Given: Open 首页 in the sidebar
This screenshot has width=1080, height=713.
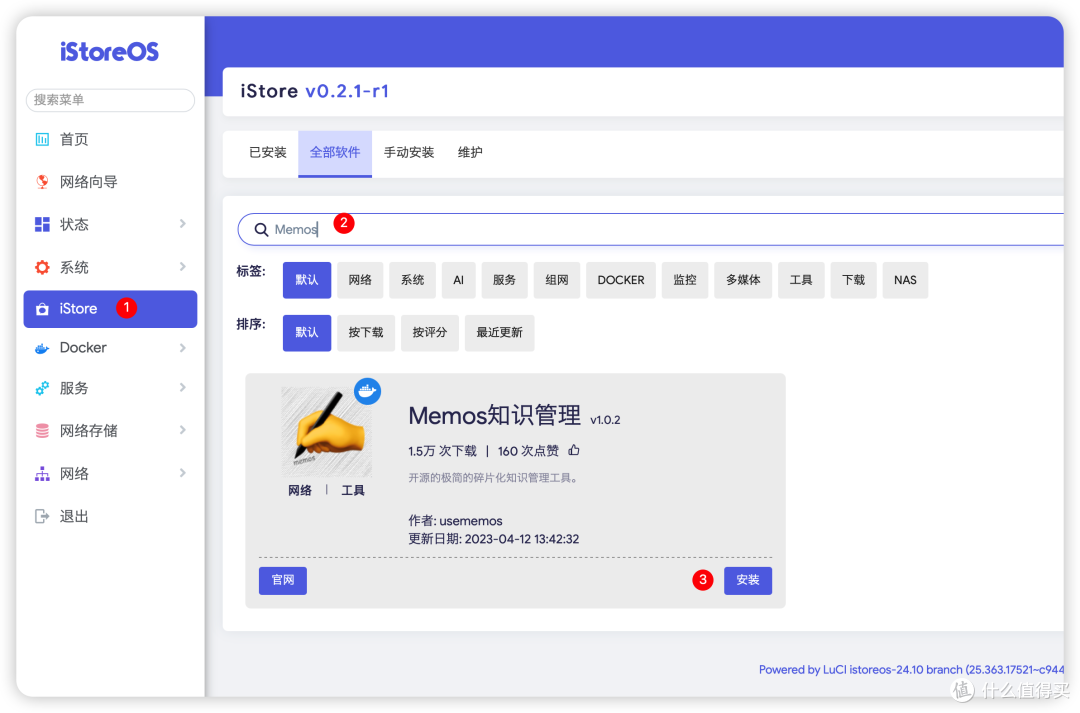Looking at the screenshot, I should [x=110, y=140].
